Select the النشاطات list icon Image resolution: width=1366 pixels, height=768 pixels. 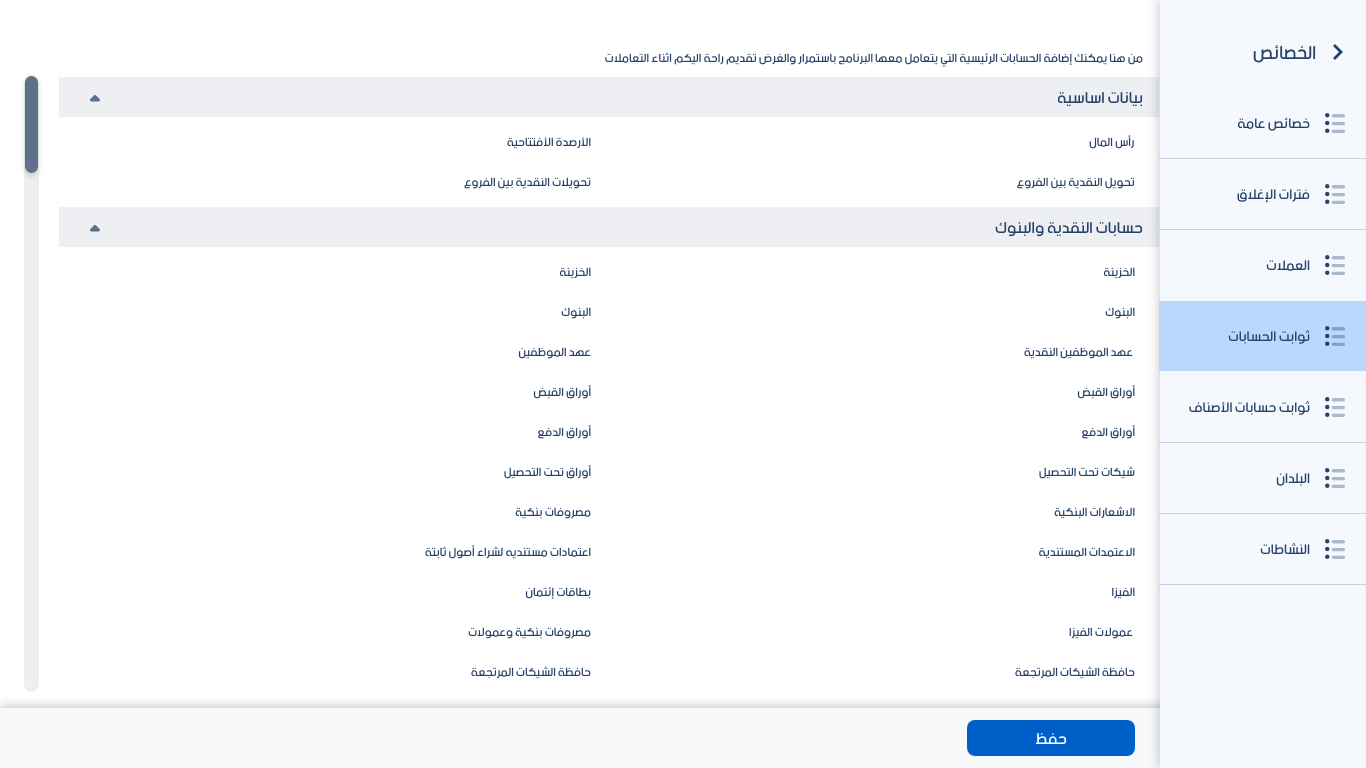pyautogui.click(x=1335, y=549)
